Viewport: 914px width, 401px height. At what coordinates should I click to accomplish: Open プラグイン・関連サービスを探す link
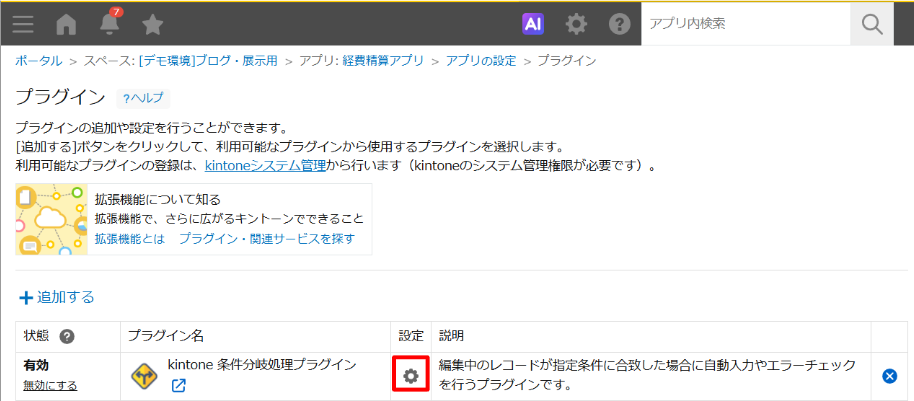pos(266,239)
